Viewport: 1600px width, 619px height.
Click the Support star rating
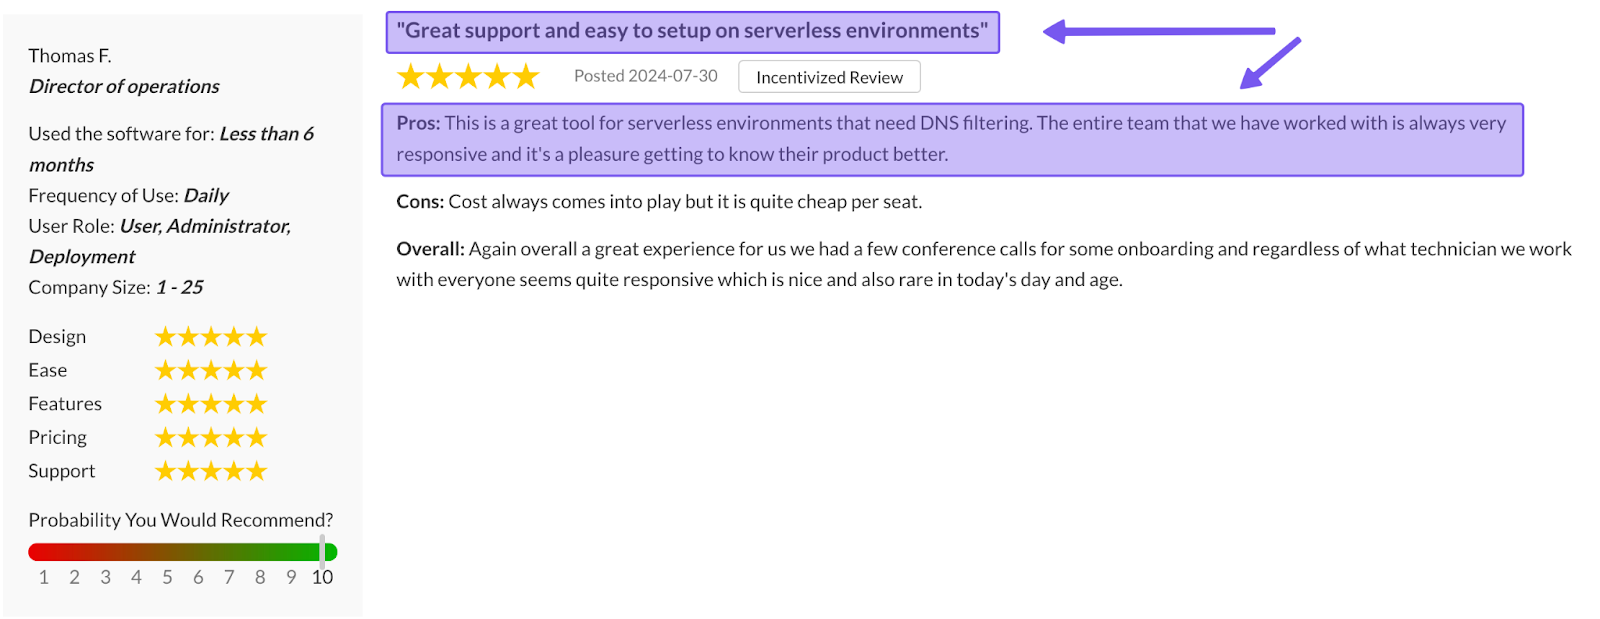pyautogui.click(x=211, y=471)
